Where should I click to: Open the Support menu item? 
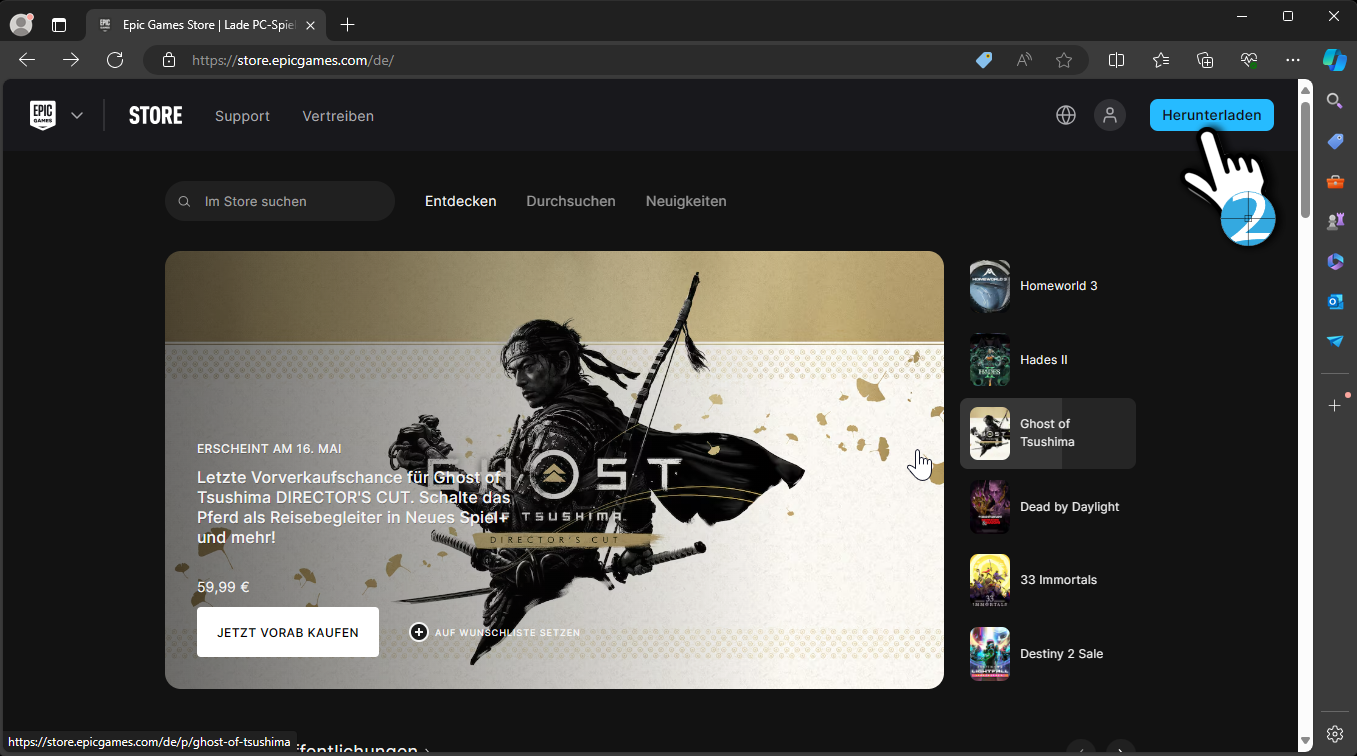click(242, 116)
